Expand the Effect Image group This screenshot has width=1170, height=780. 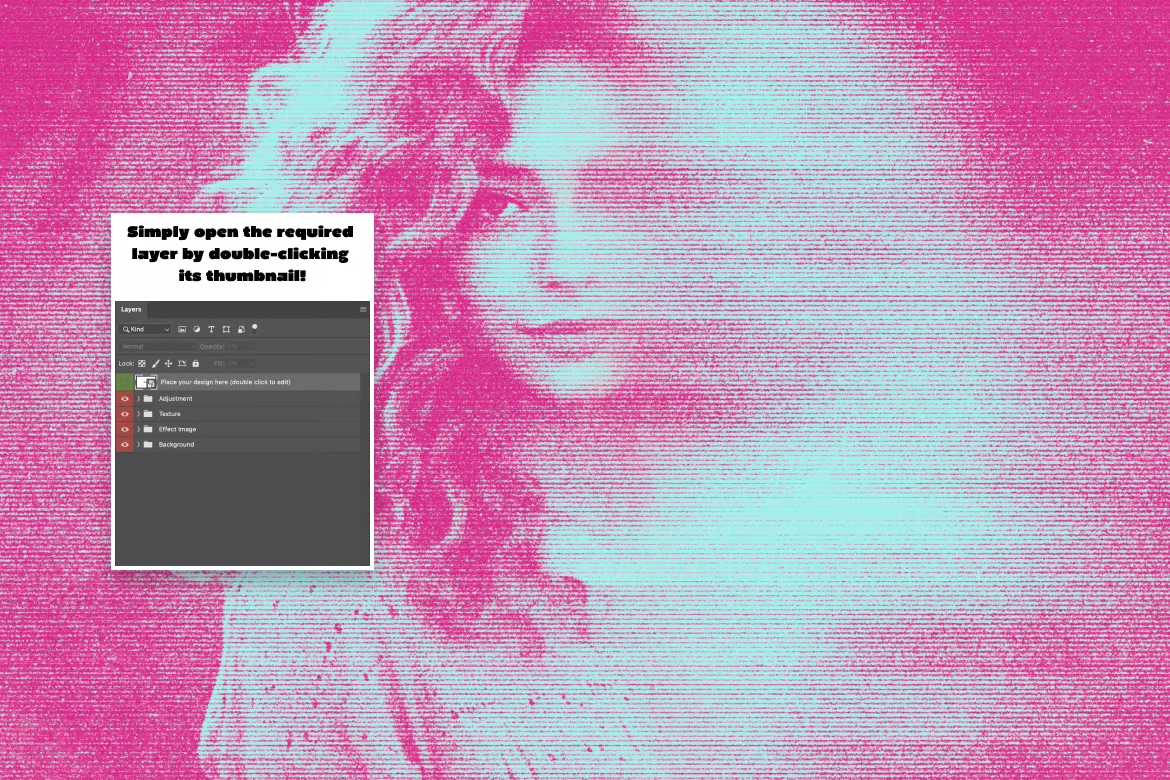click(139, 429)
